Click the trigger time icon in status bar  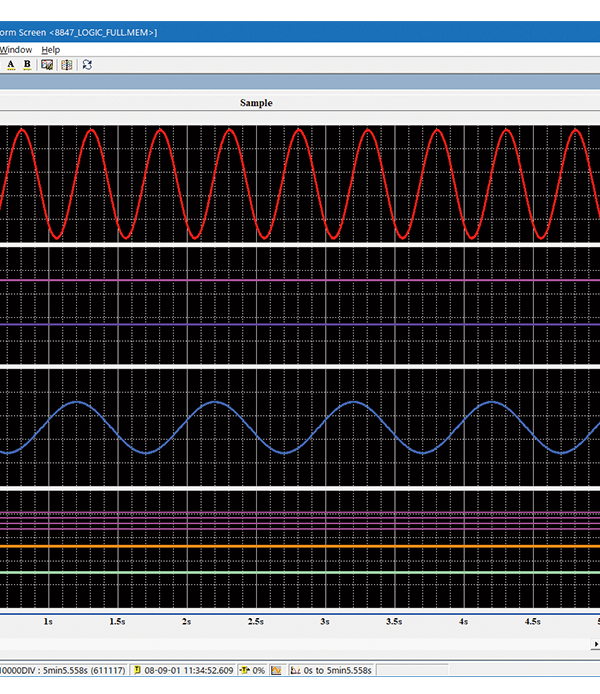[x=137, y=670]
